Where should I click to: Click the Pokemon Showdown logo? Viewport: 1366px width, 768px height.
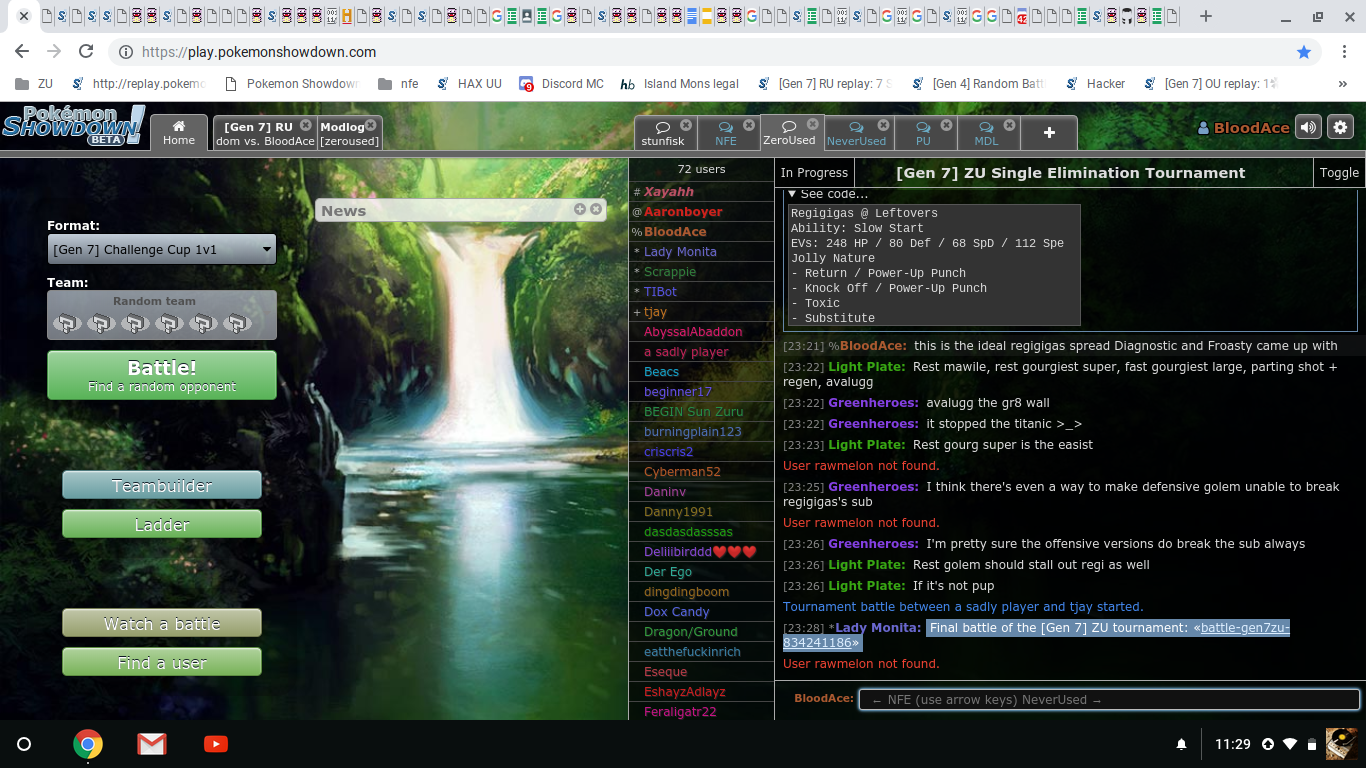point(73,127)
